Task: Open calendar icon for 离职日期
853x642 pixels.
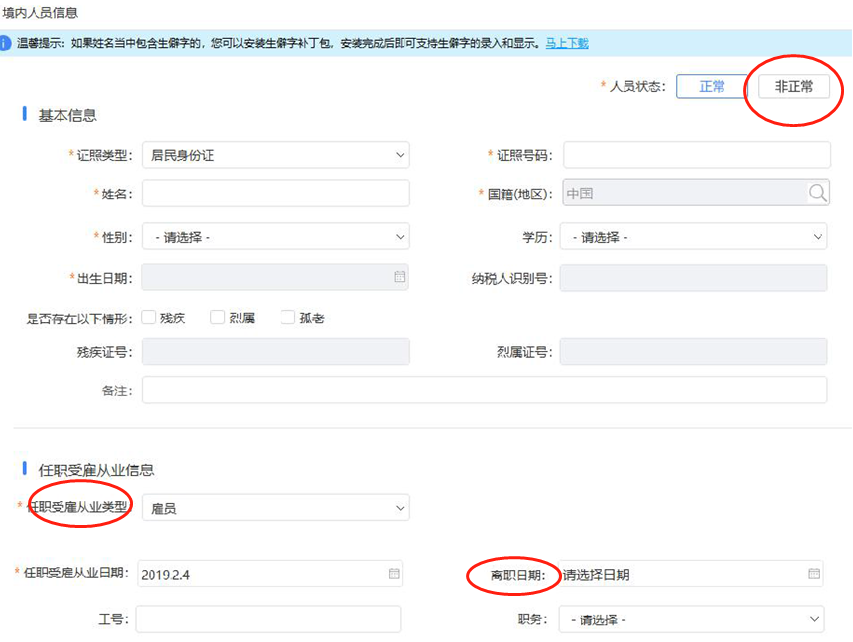Action: point(814,574)
